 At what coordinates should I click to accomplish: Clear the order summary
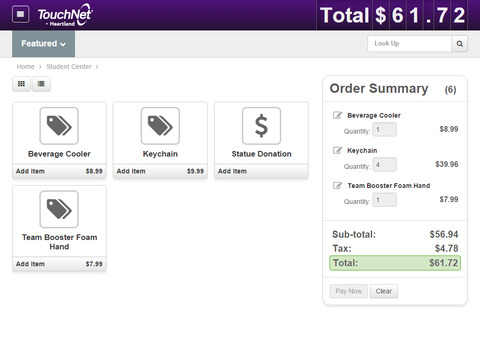384,291
